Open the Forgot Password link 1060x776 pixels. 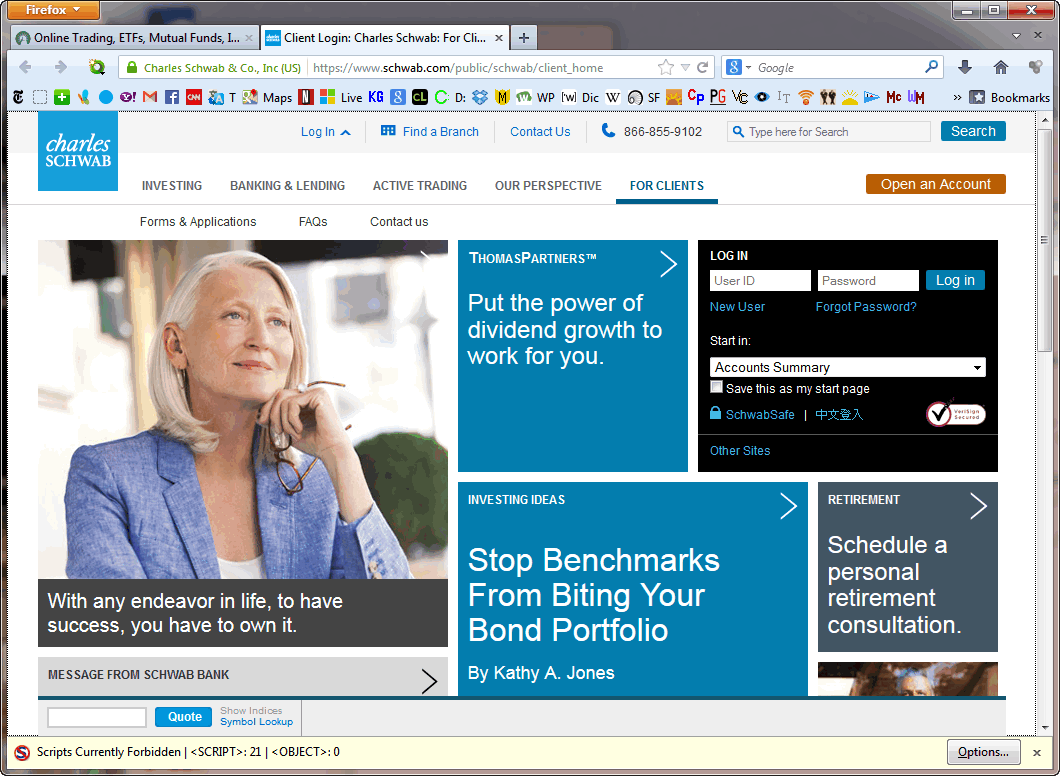tap(866, 307)
